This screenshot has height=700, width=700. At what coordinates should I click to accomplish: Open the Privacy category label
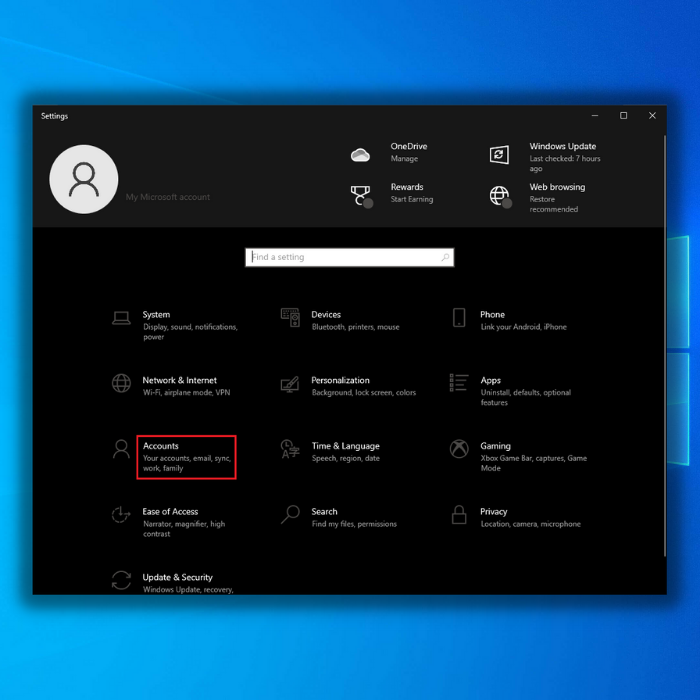[x=494, y=512]
